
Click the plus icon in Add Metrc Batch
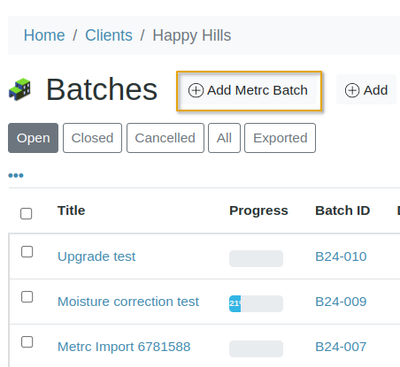coord(196,90)
